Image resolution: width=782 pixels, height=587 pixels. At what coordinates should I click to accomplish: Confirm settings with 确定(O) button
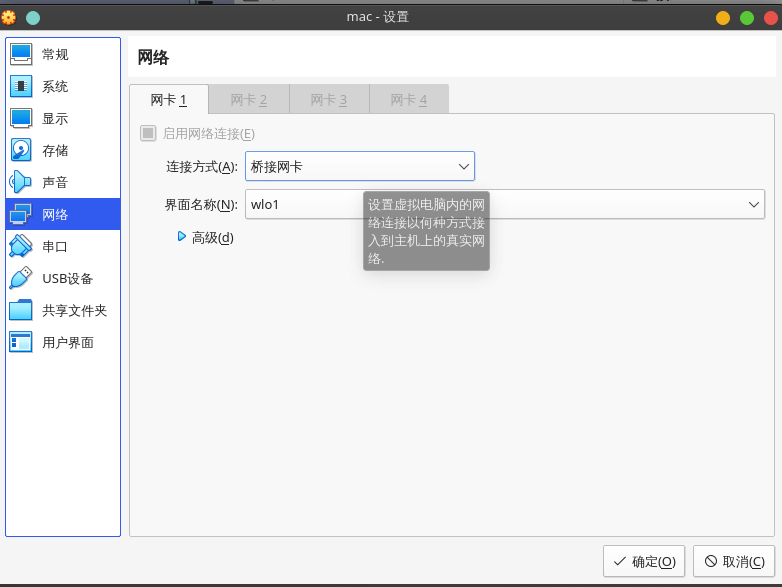tap(644, 562)
